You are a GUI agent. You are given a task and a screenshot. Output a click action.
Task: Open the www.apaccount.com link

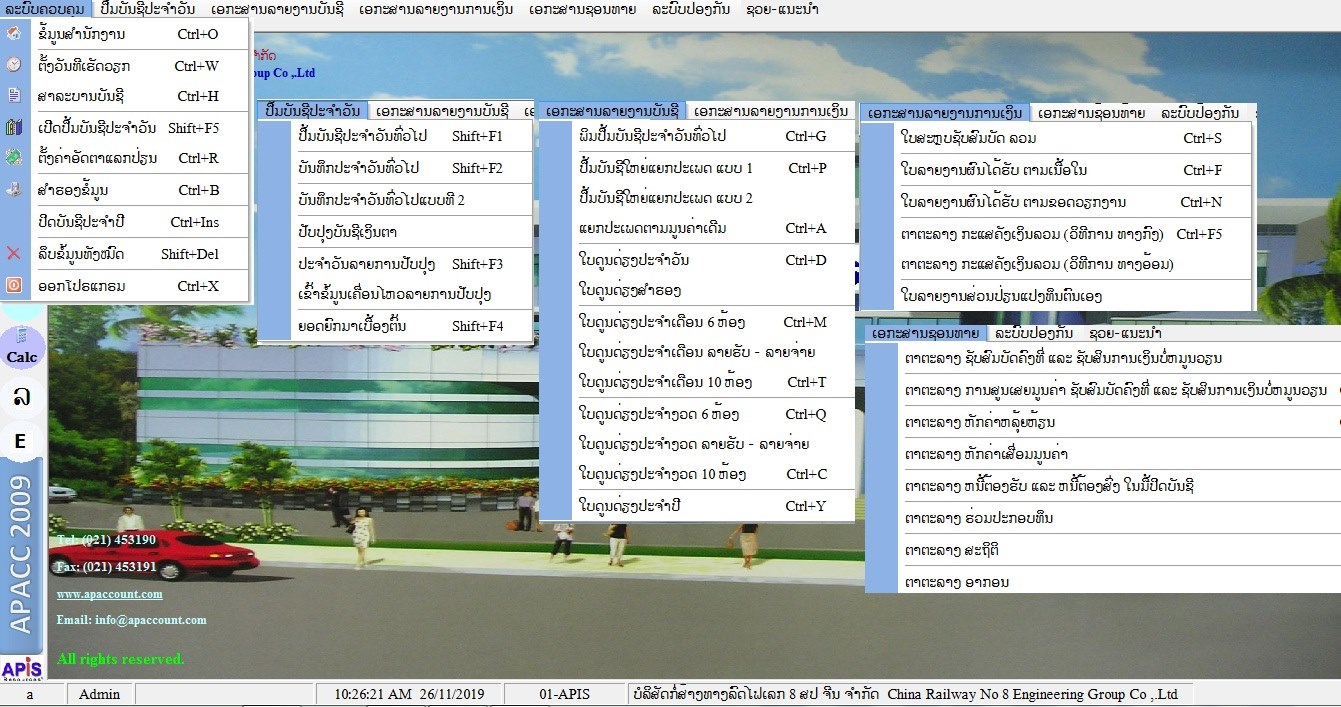(109, 594)
